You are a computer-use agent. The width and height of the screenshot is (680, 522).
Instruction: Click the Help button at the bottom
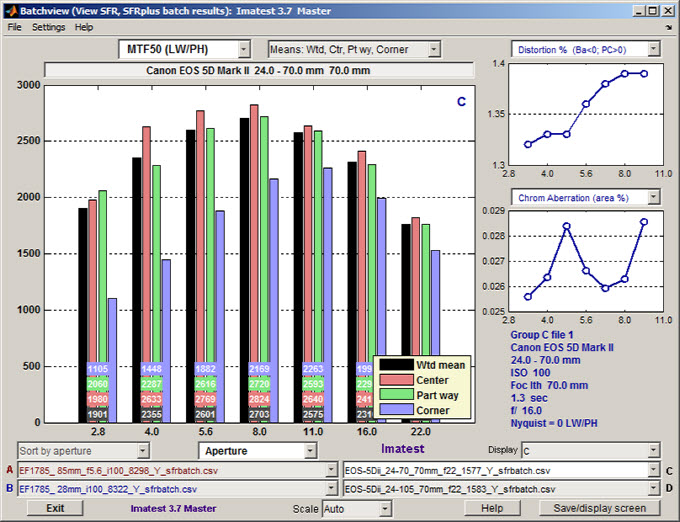[492, 508]
